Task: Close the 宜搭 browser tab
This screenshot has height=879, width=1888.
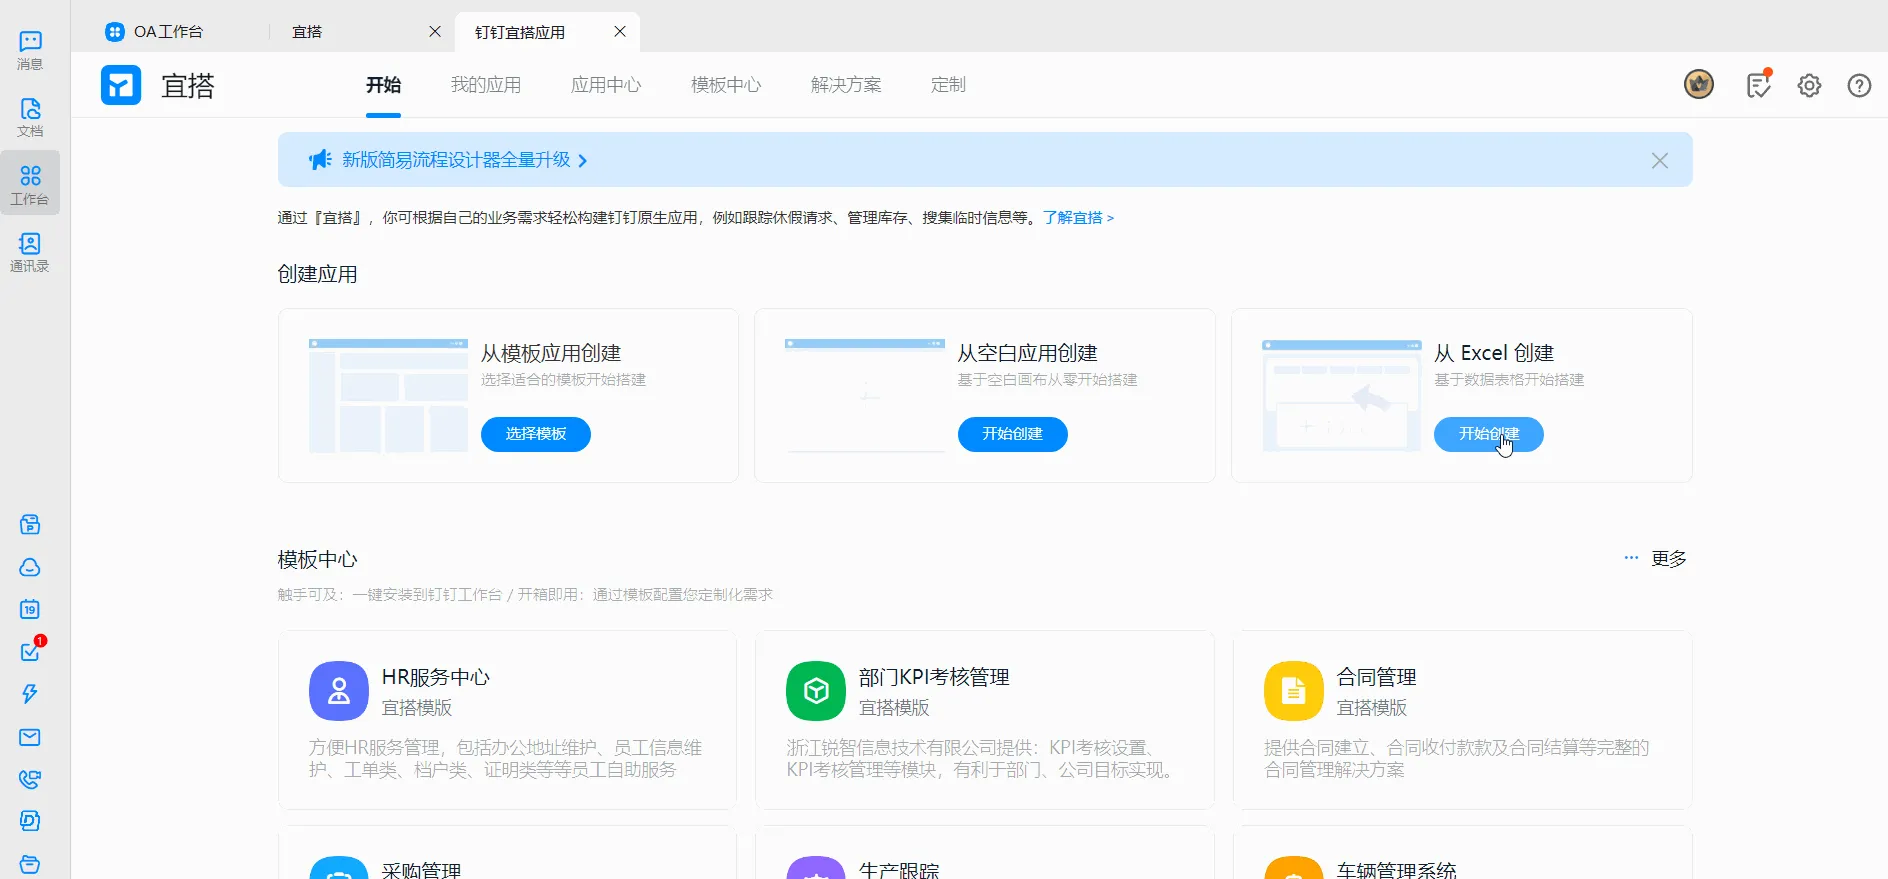Action: tap(435, 32)
